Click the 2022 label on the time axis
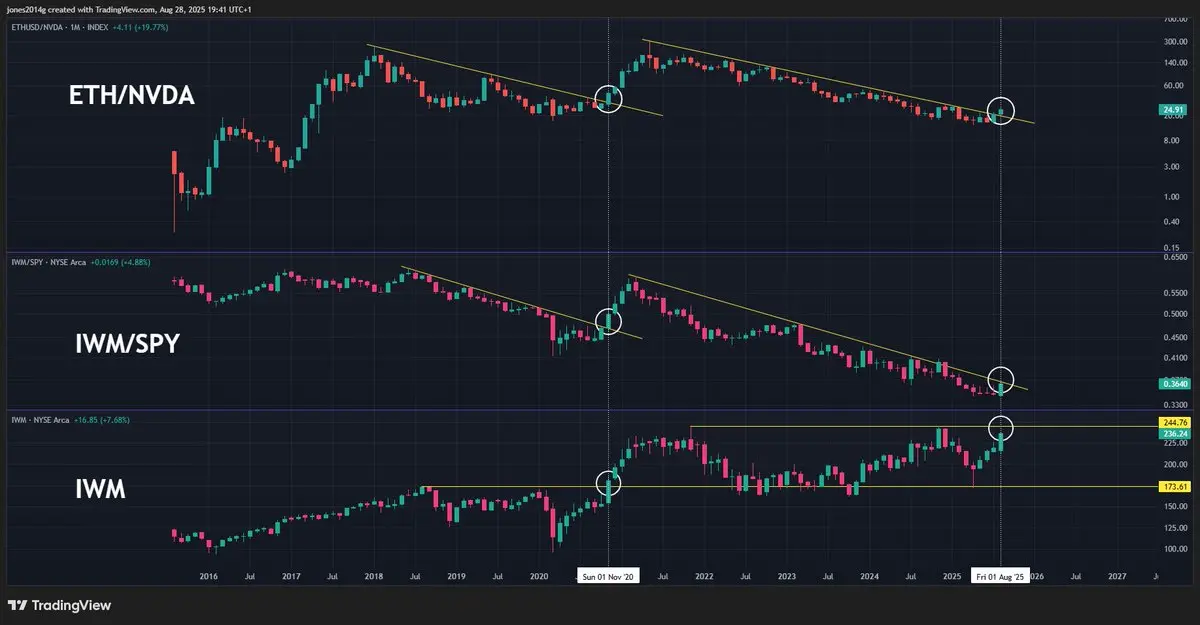1200x625 pixels. [x=704, y=577]
